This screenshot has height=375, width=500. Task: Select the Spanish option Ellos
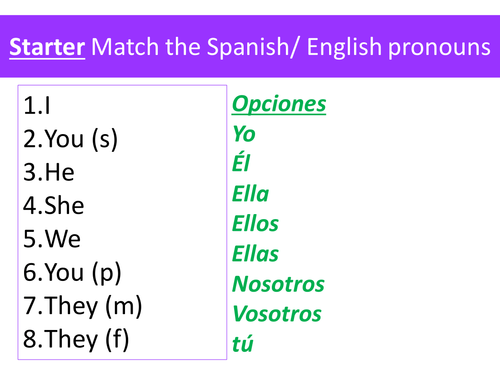[x=255, y=224]
